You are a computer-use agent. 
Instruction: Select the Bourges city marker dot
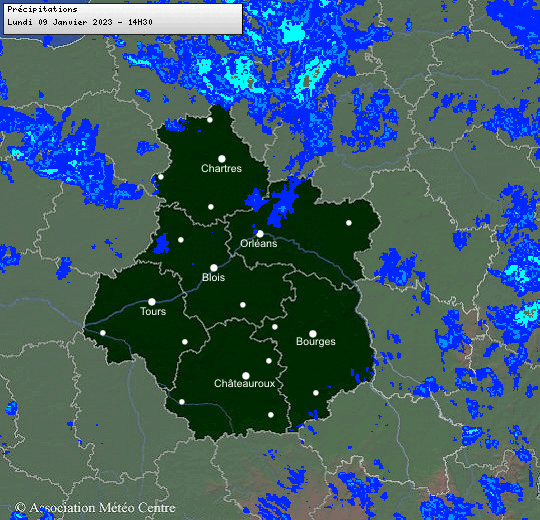coord(313,334)
